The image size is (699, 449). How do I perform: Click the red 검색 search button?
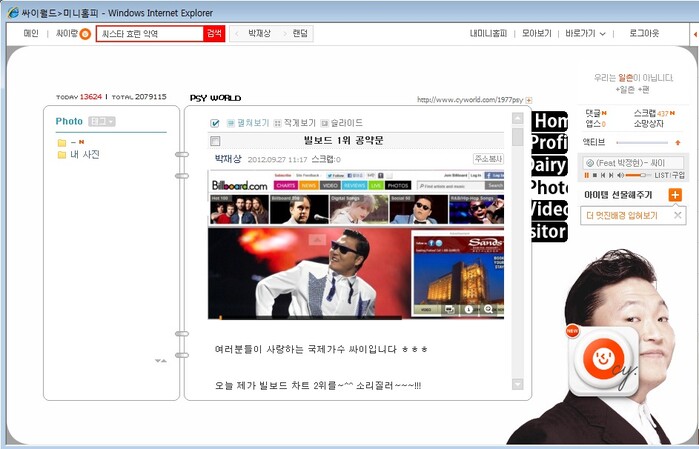pos(214,34)
